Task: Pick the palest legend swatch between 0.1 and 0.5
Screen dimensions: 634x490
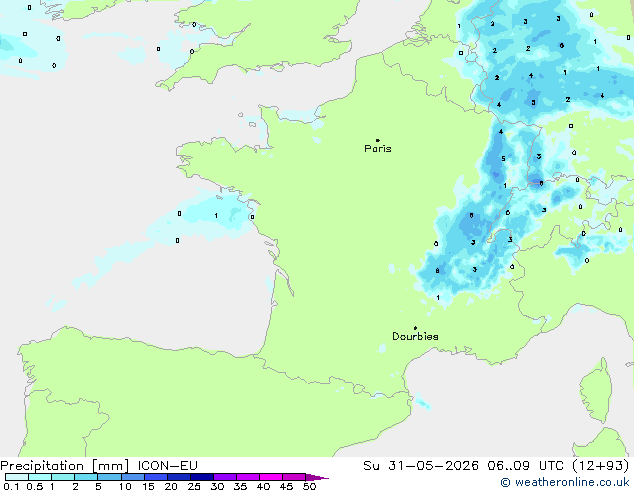Action: click(x=17, y=477)
